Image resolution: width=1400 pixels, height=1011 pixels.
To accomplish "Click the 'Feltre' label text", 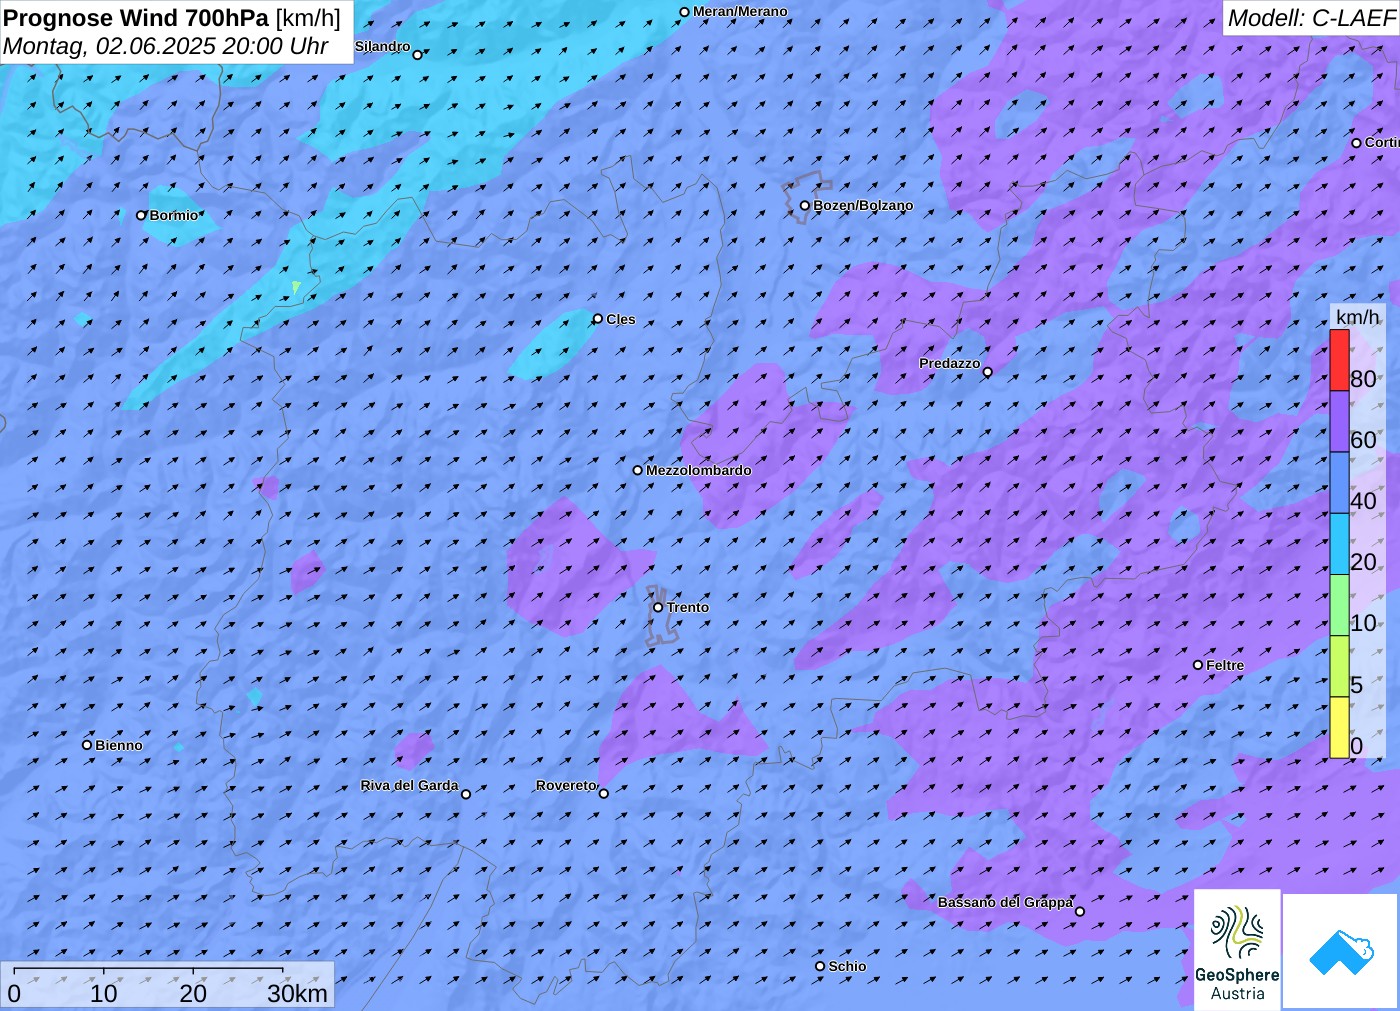I will click(x=1225, y=665).
